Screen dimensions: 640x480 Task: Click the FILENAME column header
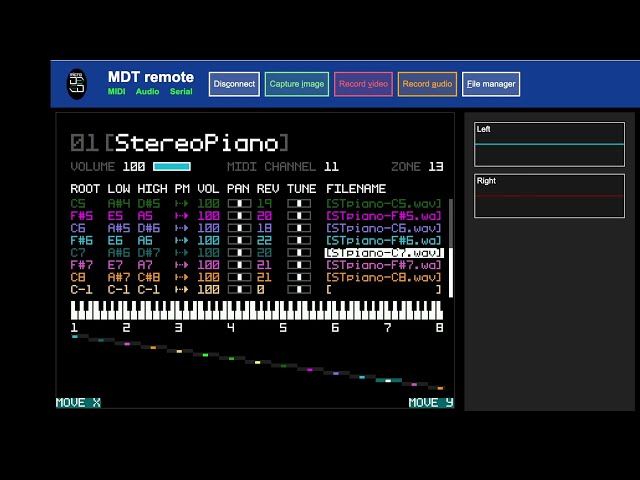[x=356, y=189]
